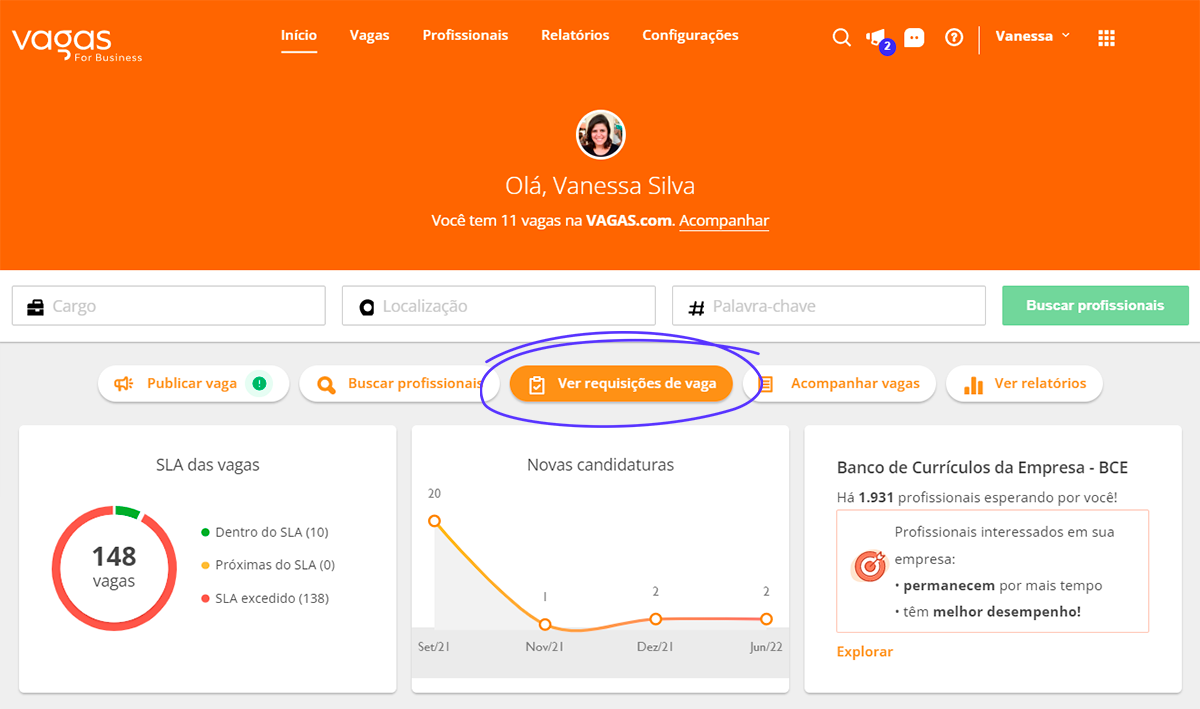1200x709 pixels.
Task: Click the Novas candidaturas card title
Action: (x=600, y=465)
